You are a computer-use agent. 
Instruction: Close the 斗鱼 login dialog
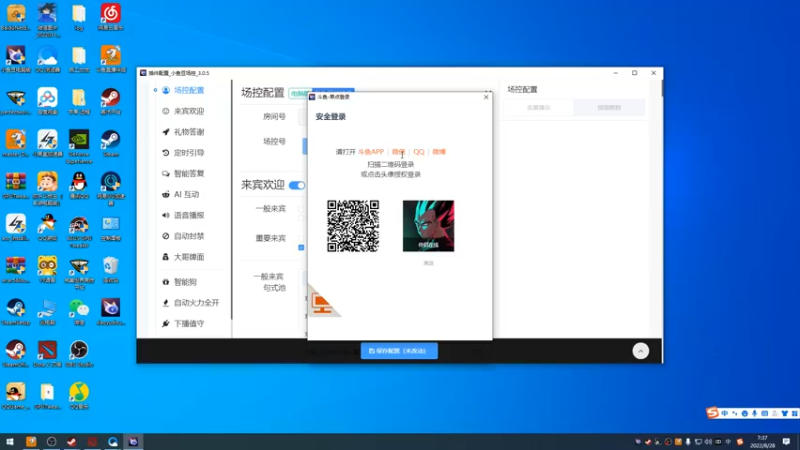486,97
